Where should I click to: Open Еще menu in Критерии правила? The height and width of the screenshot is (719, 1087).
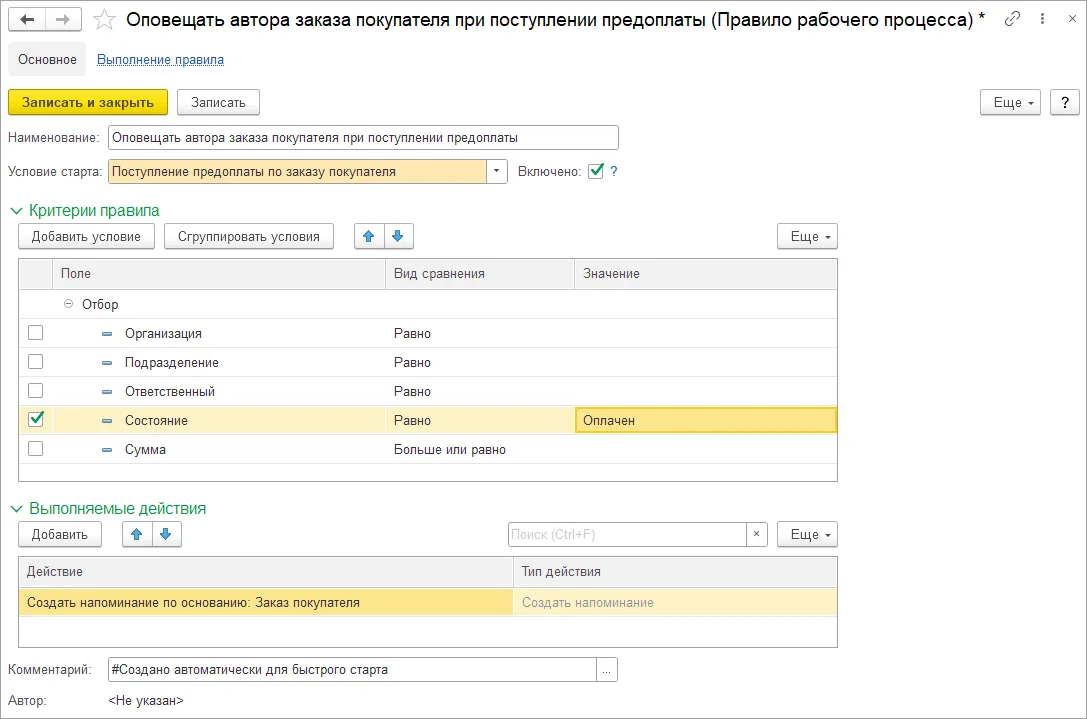coord(807,236)
